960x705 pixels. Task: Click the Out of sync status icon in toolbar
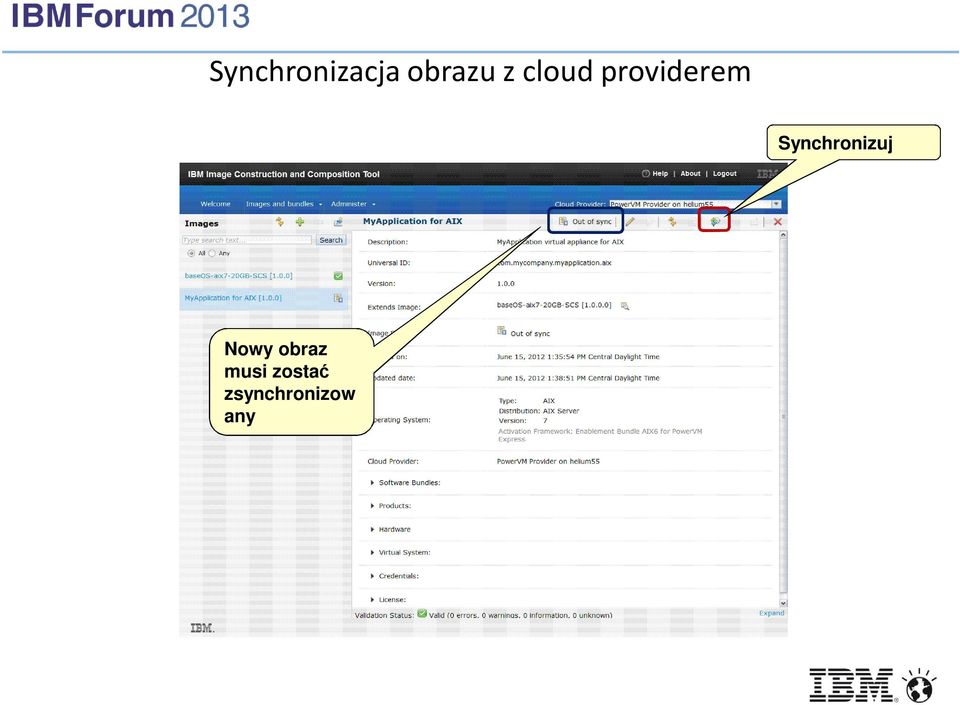click(x=563, y=222)
